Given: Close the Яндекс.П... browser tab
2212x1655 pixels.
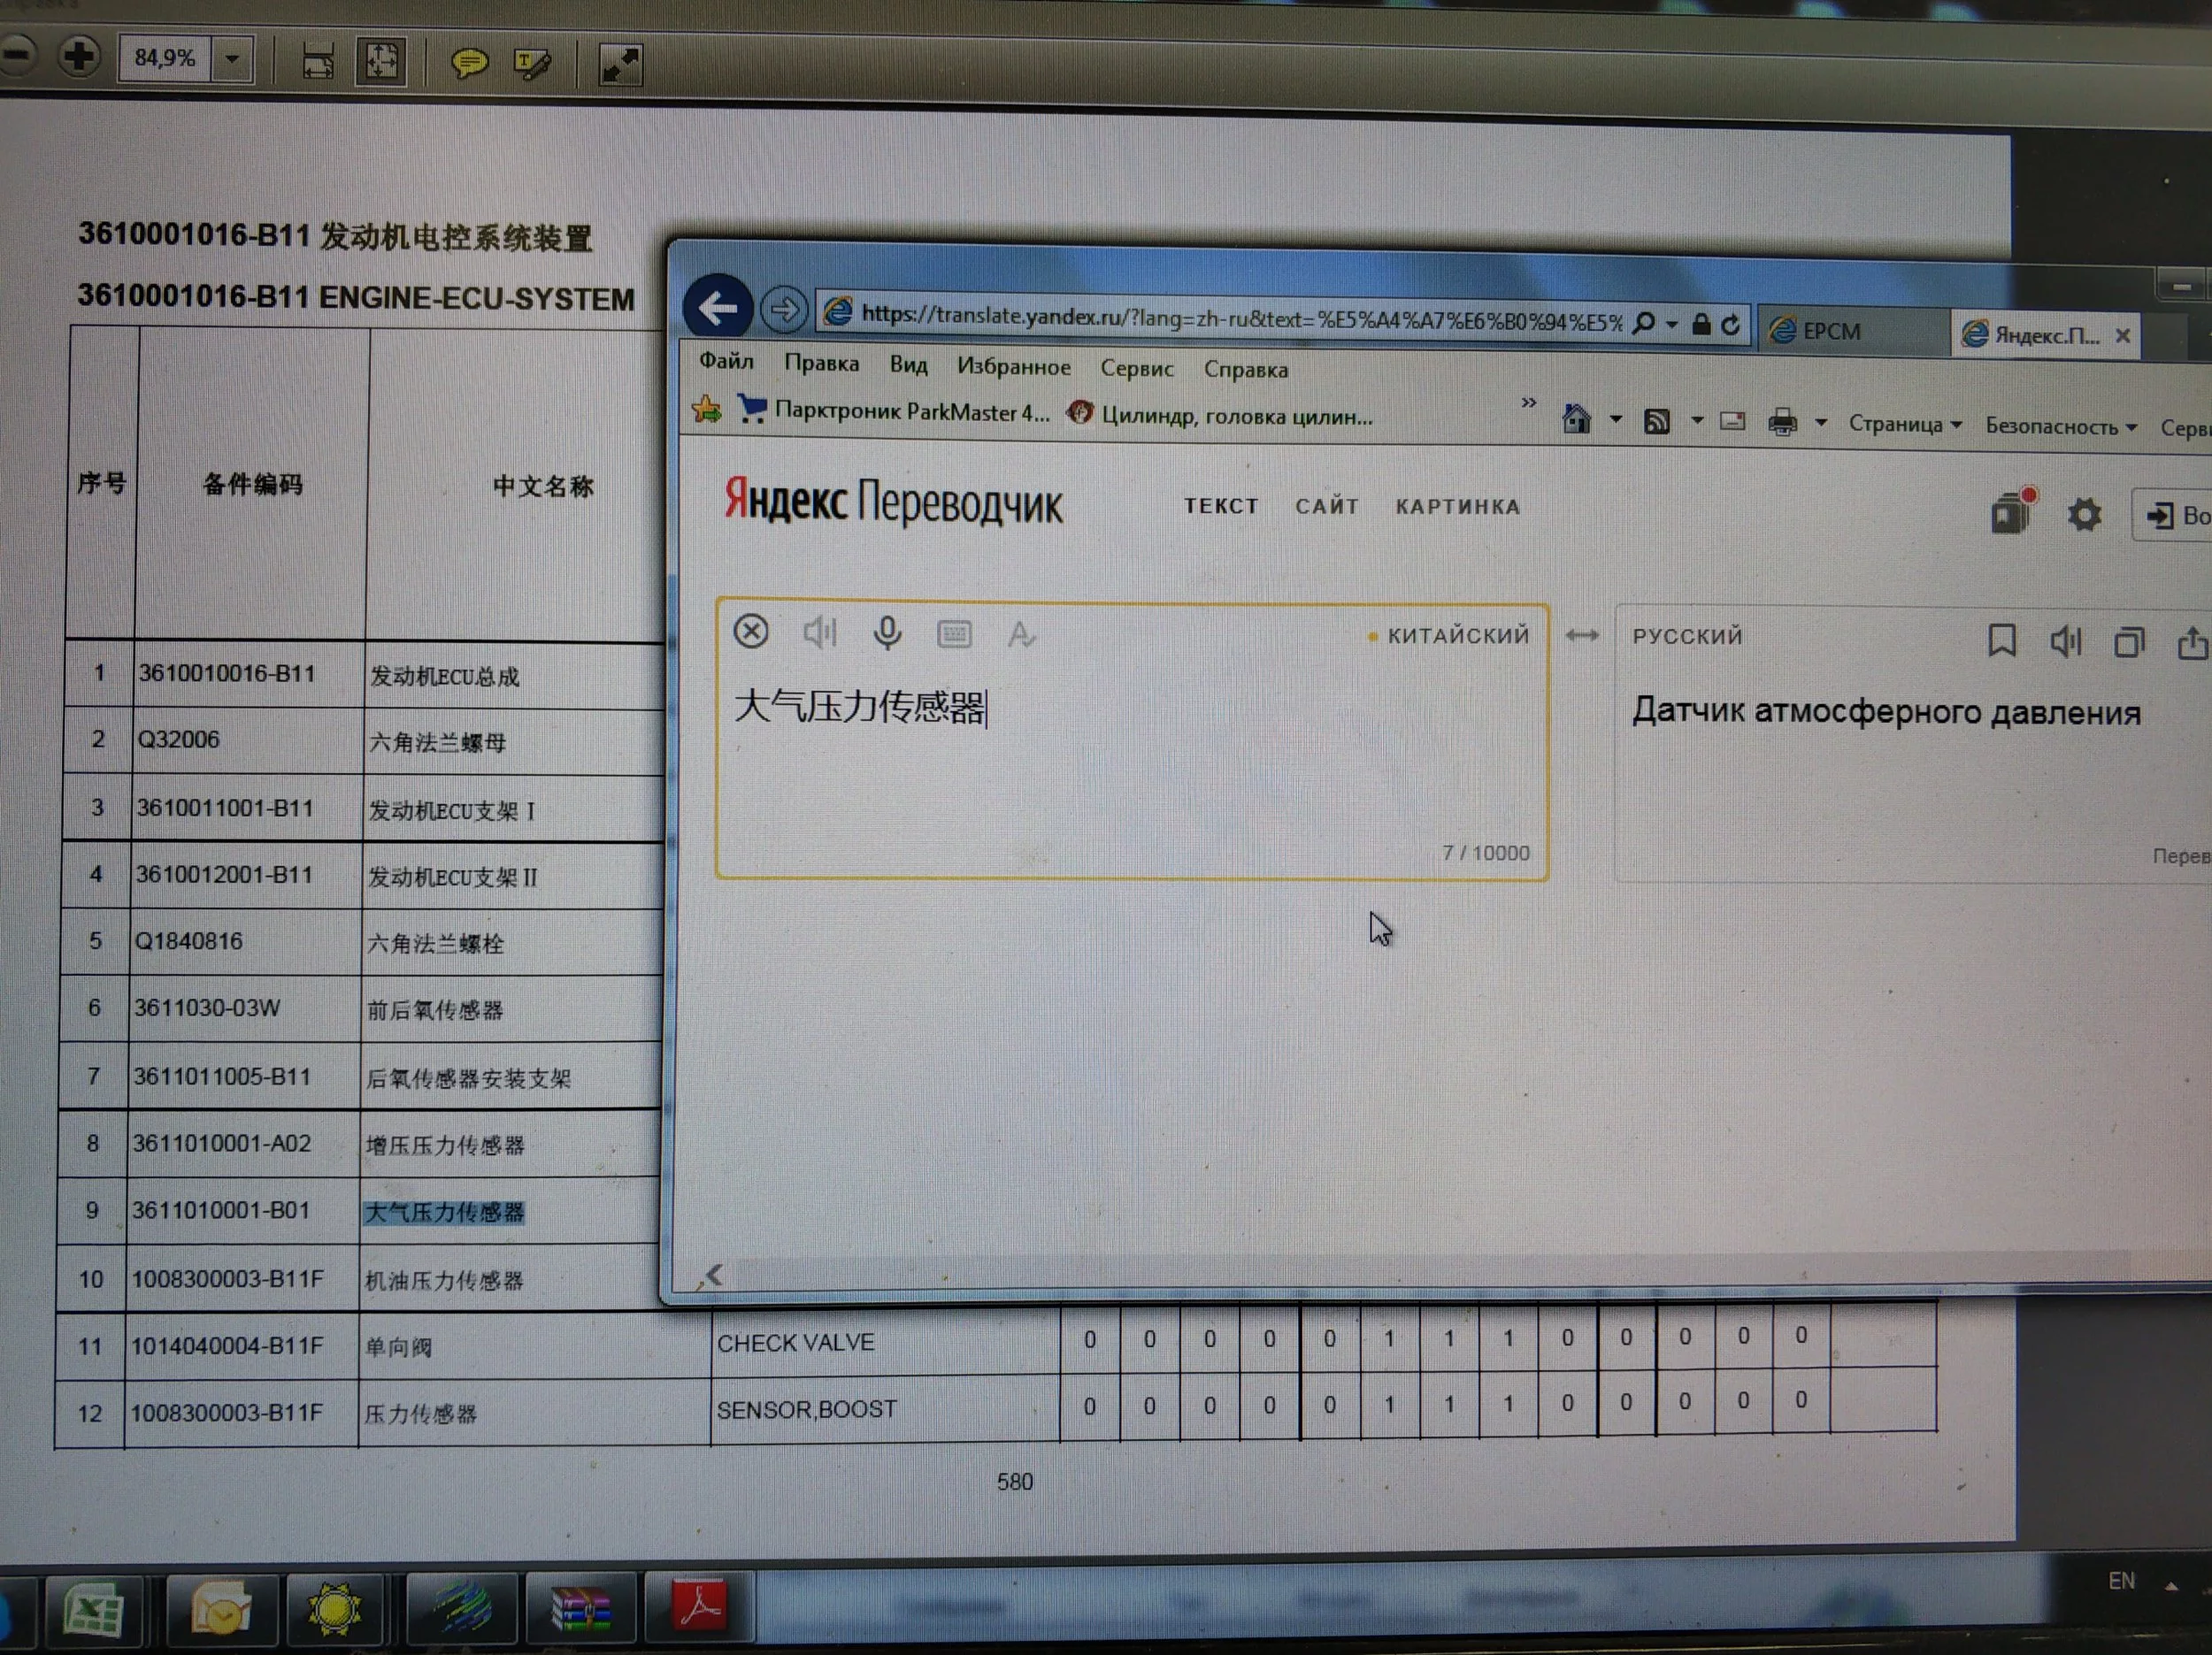Looking at the screenshot, I should 2122,336.
